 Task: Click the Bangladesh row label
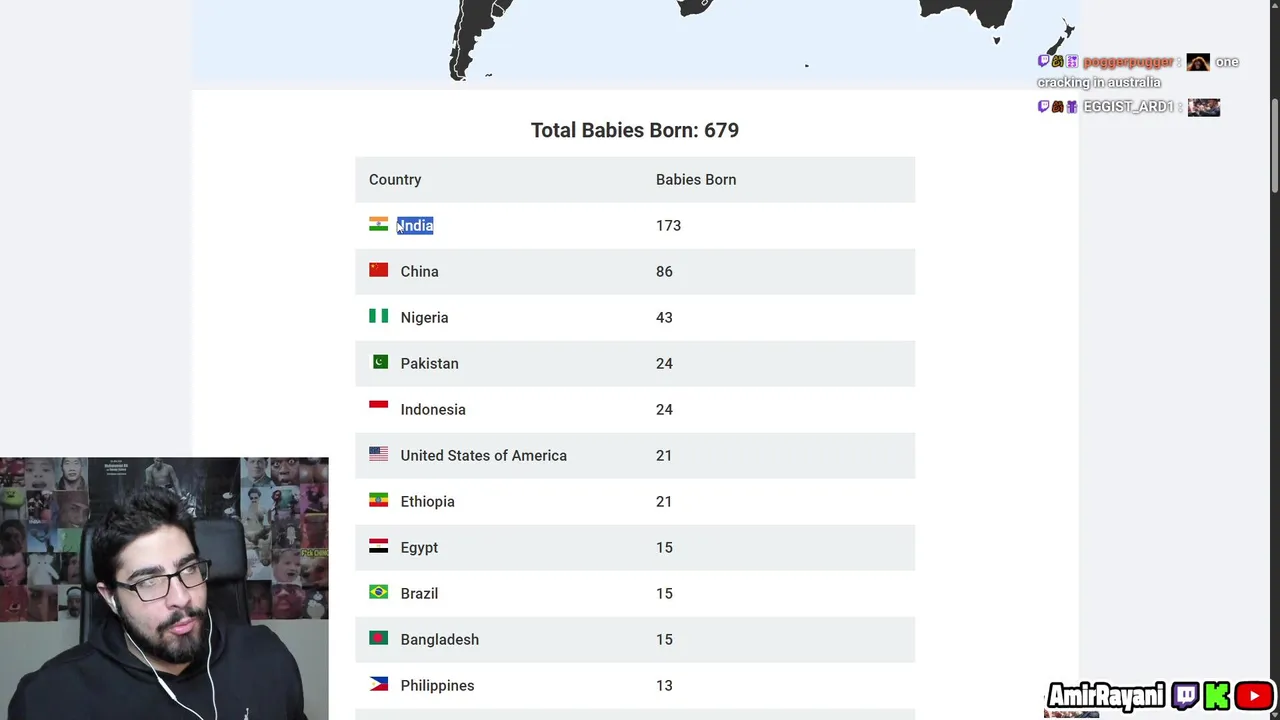(439, 640)
